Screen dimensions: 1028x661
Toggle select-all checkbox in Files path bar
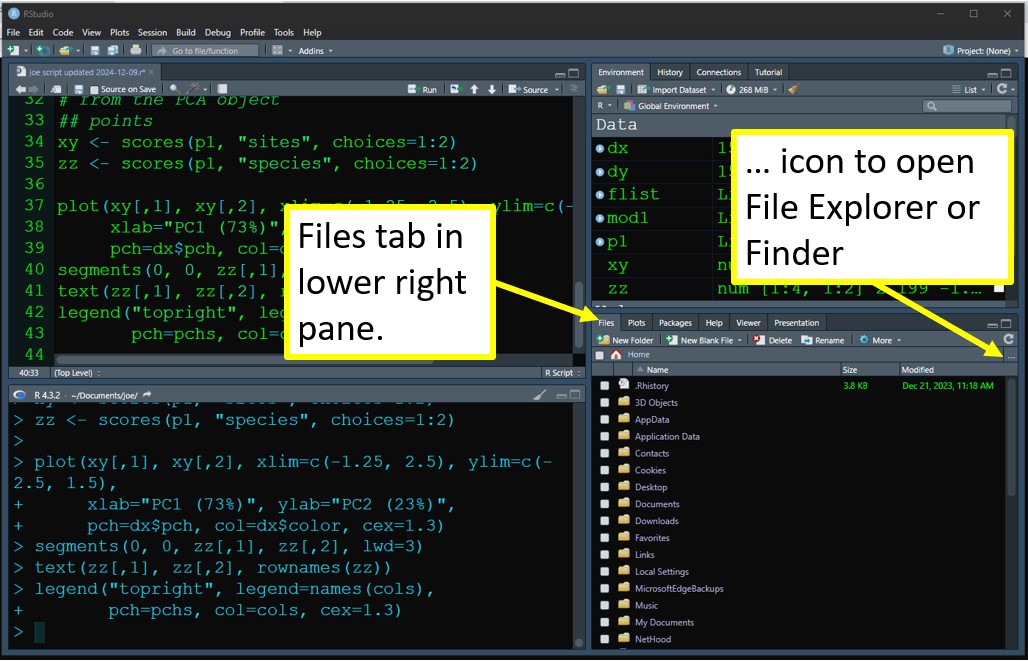pyautogui.click(x=599, y=355)
